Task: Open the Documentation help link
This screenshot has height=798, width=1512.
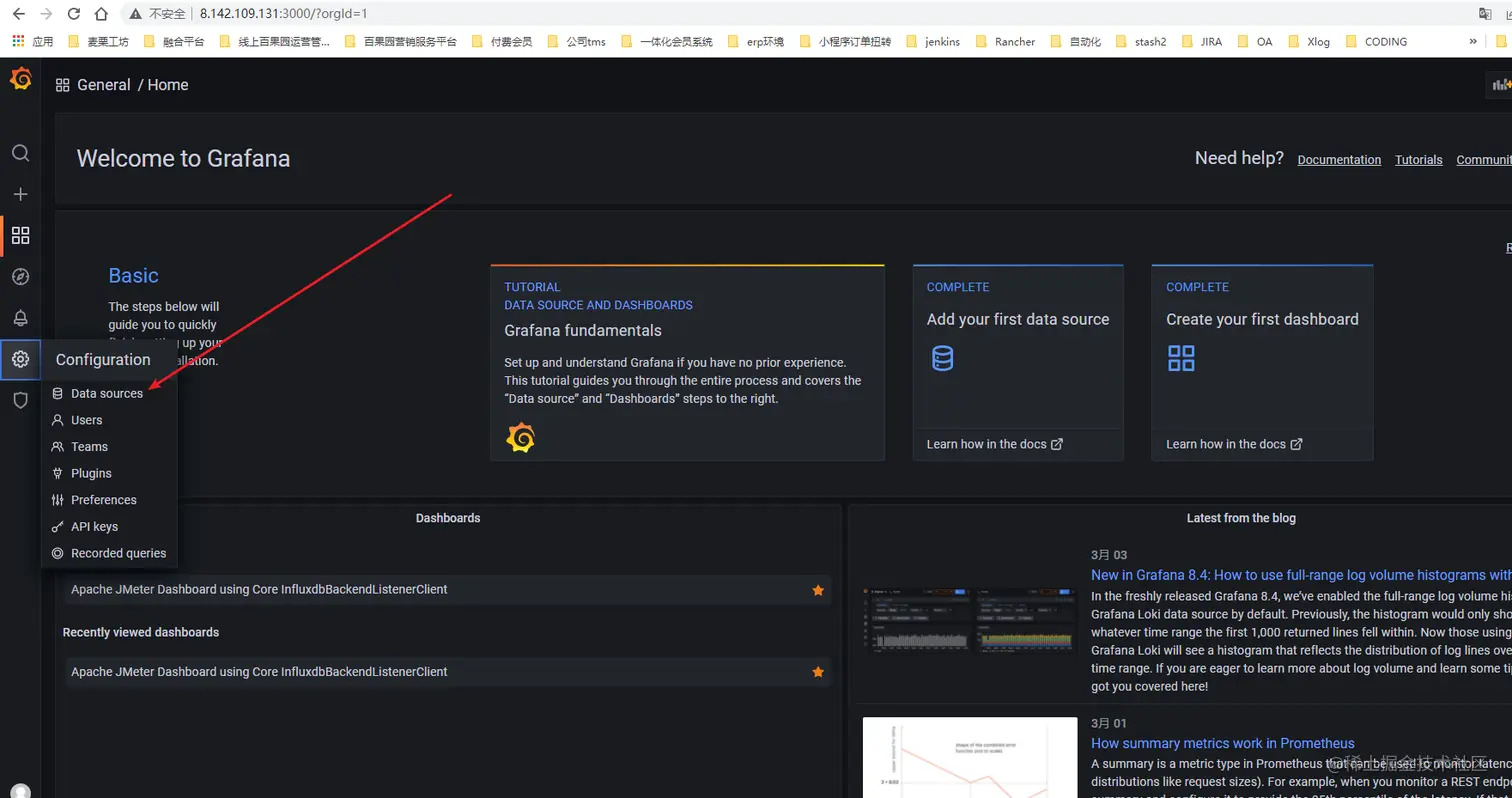Action: point(1339,159)
